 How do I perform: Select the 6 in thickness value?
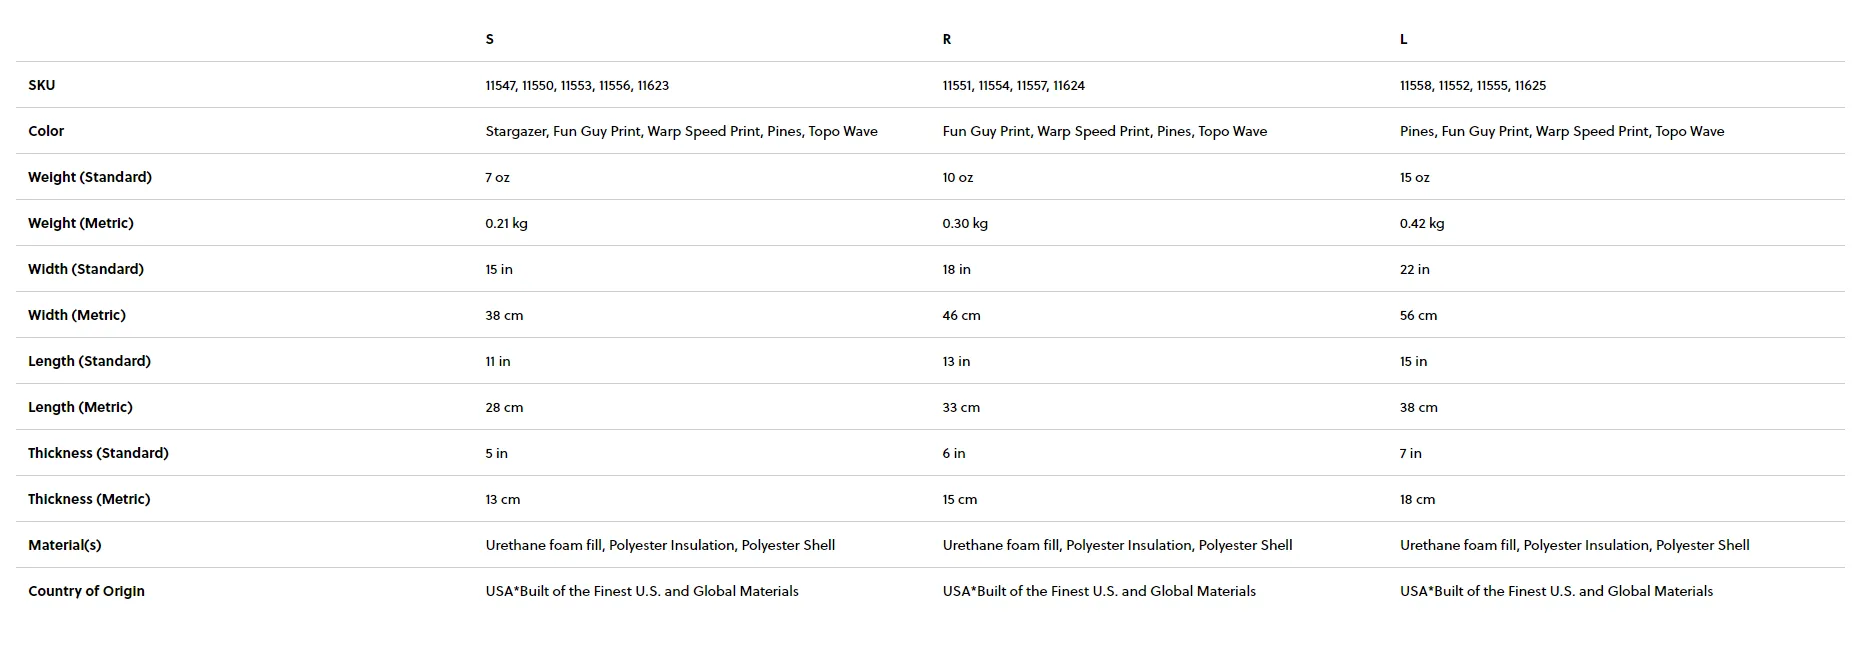coord(953,453)
